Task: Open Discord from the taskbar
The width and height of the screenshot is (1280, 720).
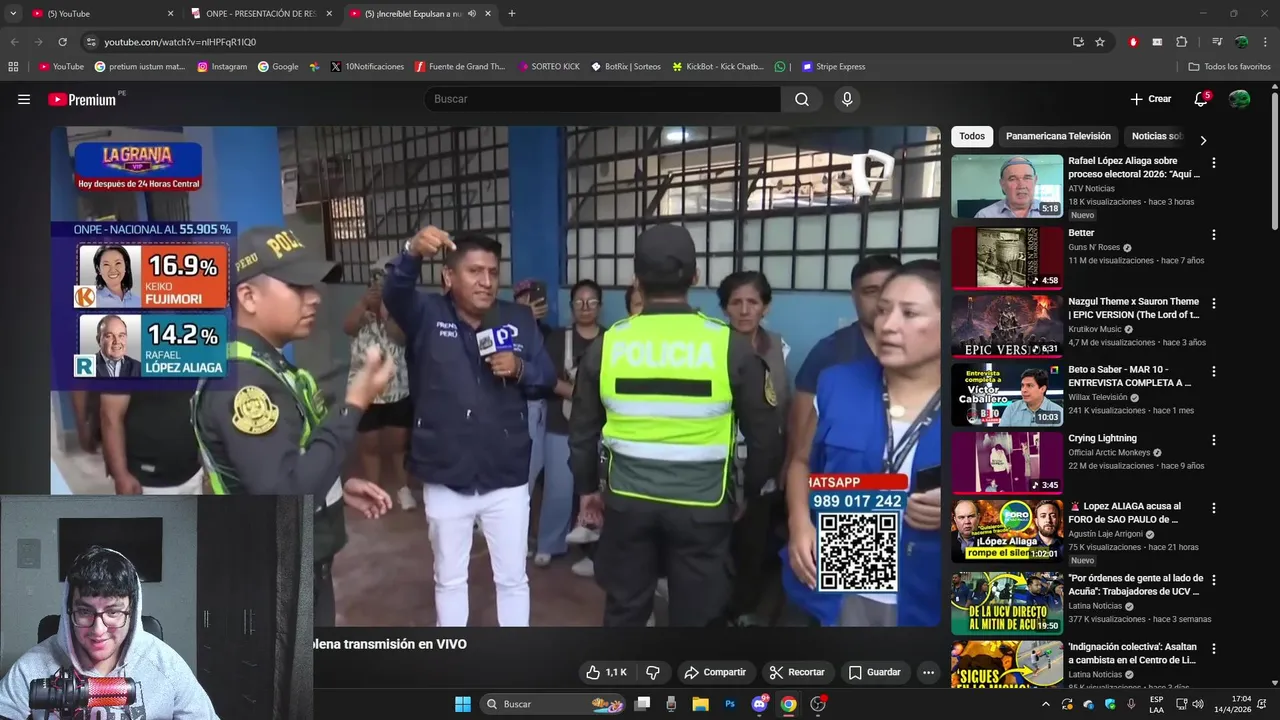Action: coord(759,704)
